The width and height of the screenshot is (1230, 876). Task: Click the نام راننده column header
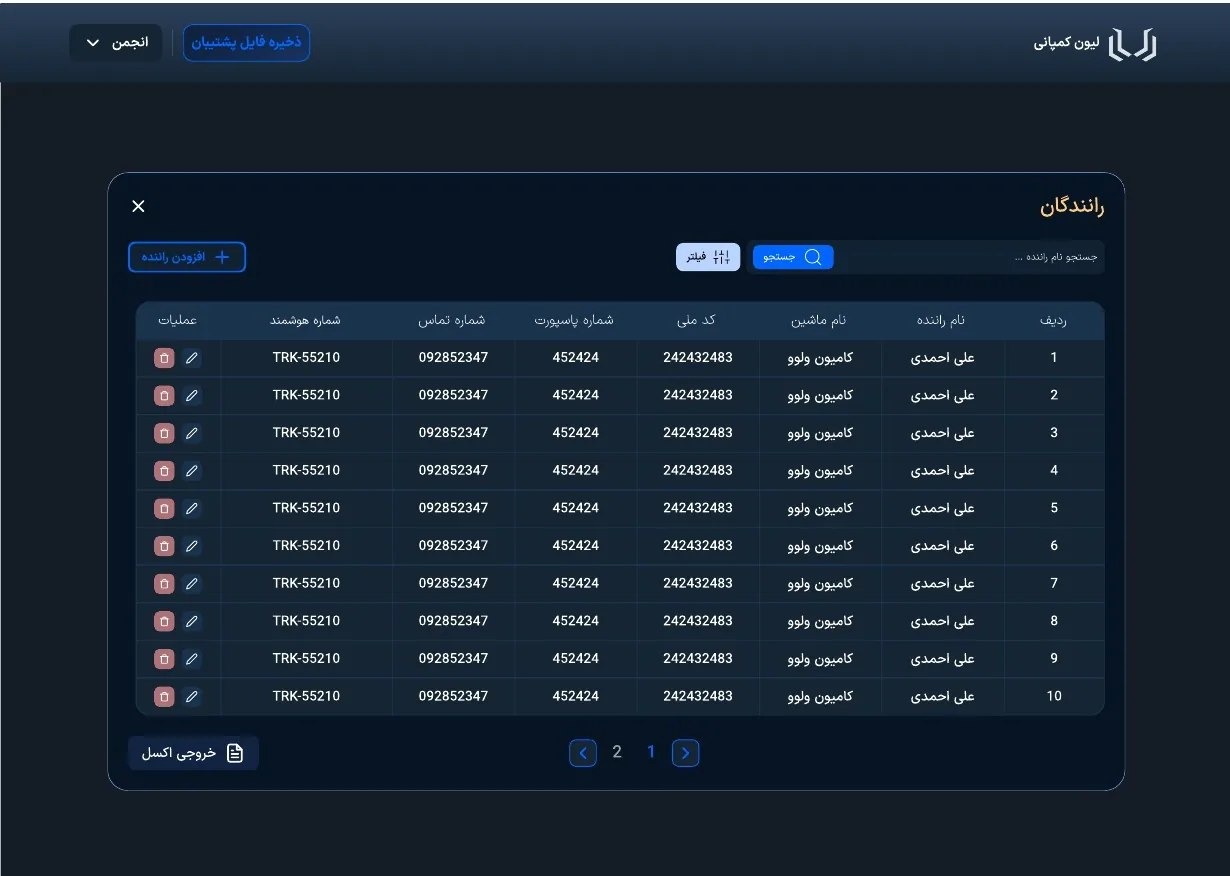(941, 320)
